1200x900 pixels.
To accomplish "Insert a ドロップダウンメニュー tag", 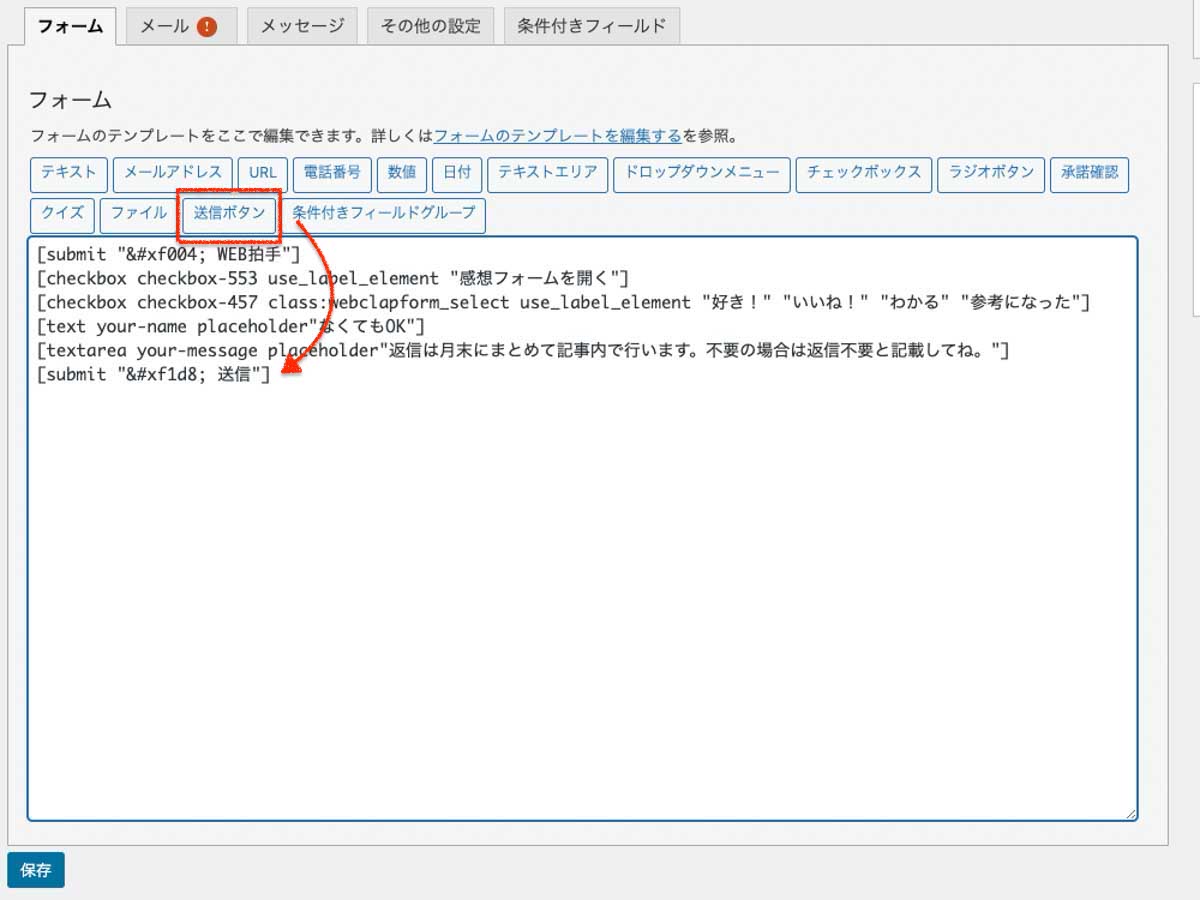I will click(701, 173).
